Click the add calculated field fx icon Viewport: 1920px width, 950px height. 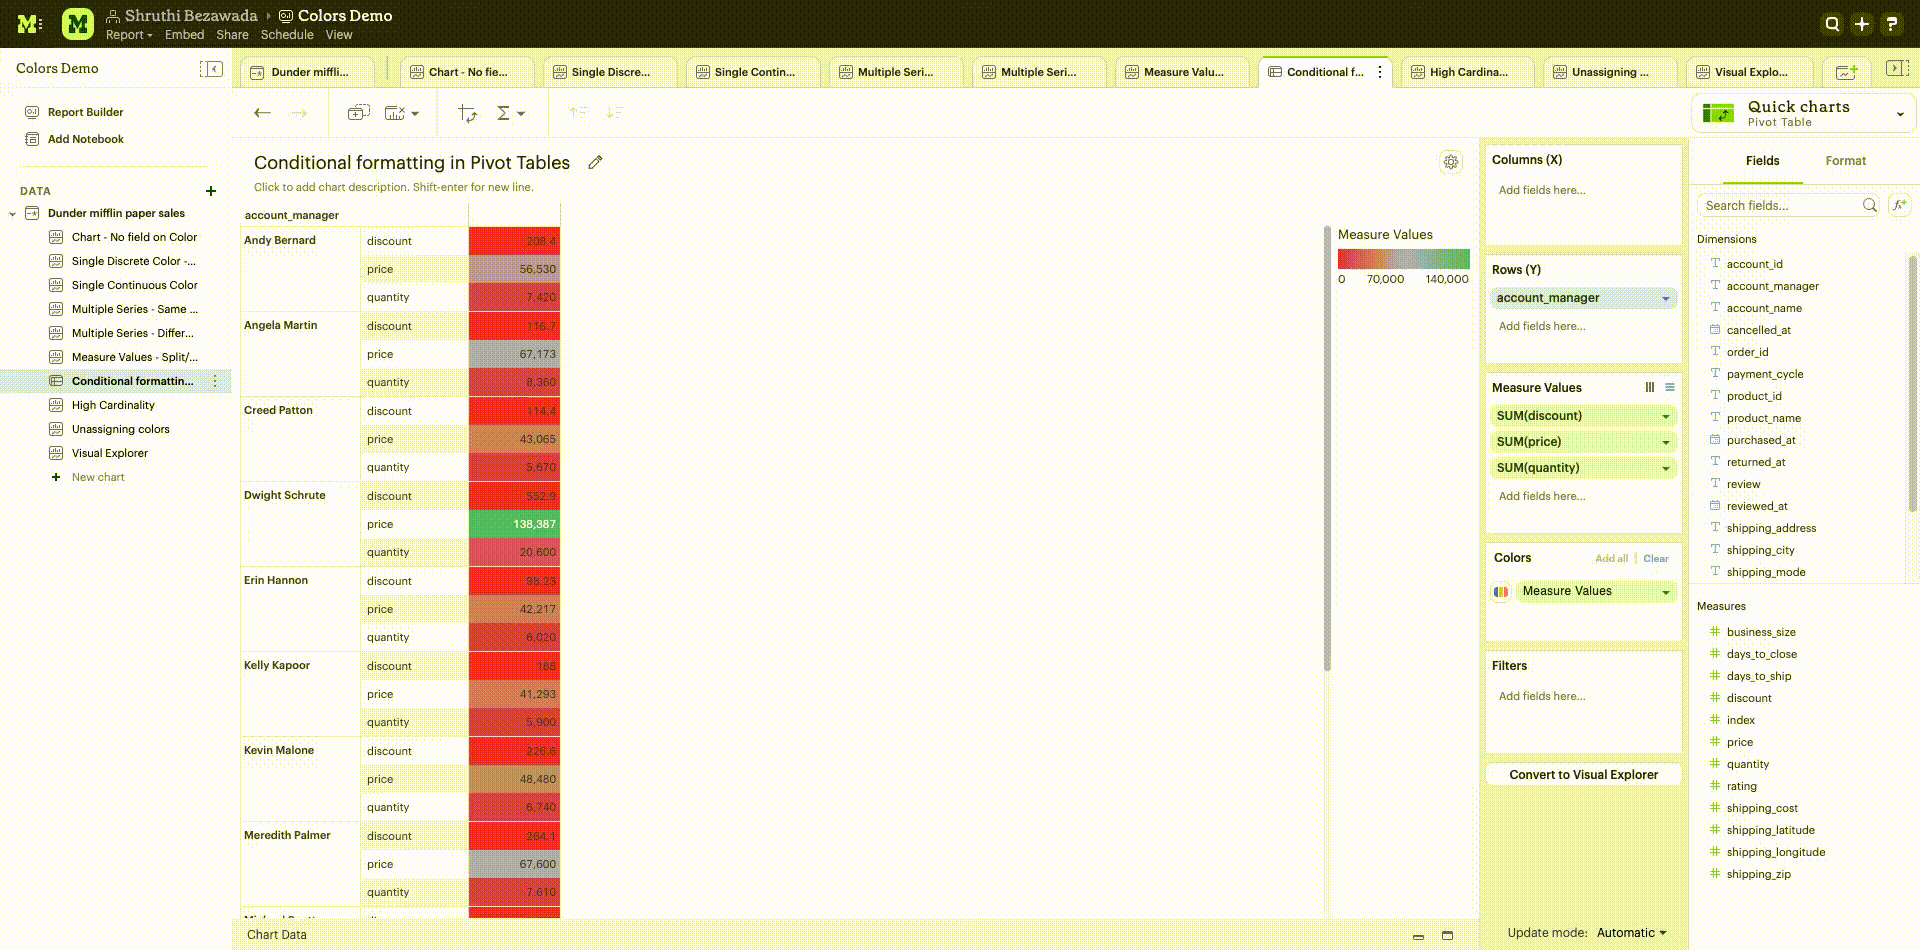[1899, 205]
